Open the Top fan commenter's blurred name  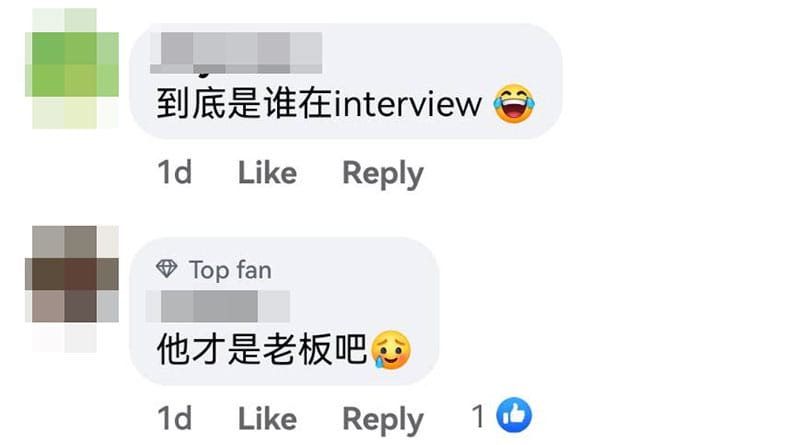(218, 306)
